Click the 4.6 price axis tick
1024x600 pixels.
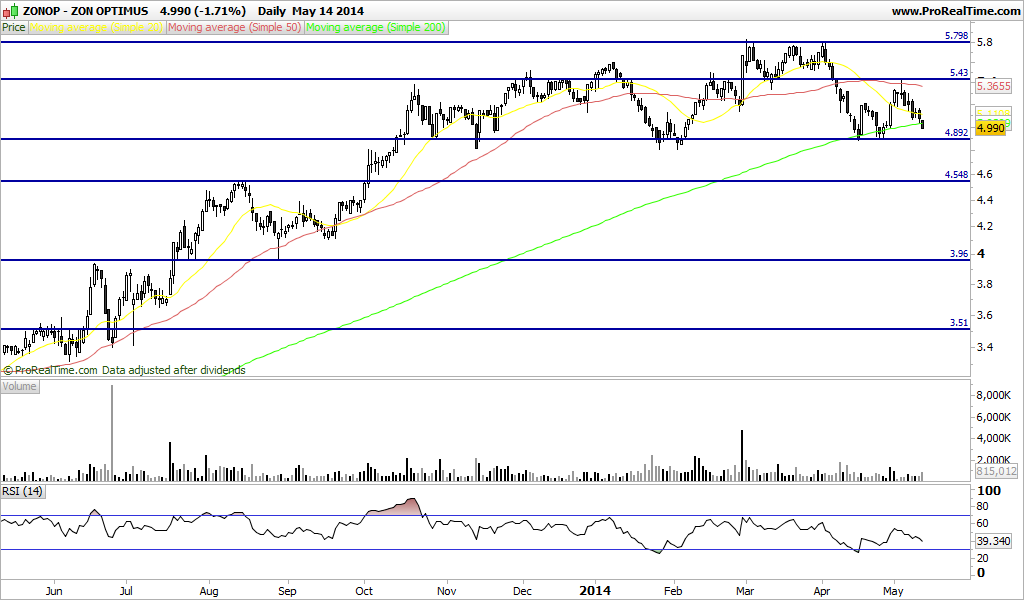[984, 174]
